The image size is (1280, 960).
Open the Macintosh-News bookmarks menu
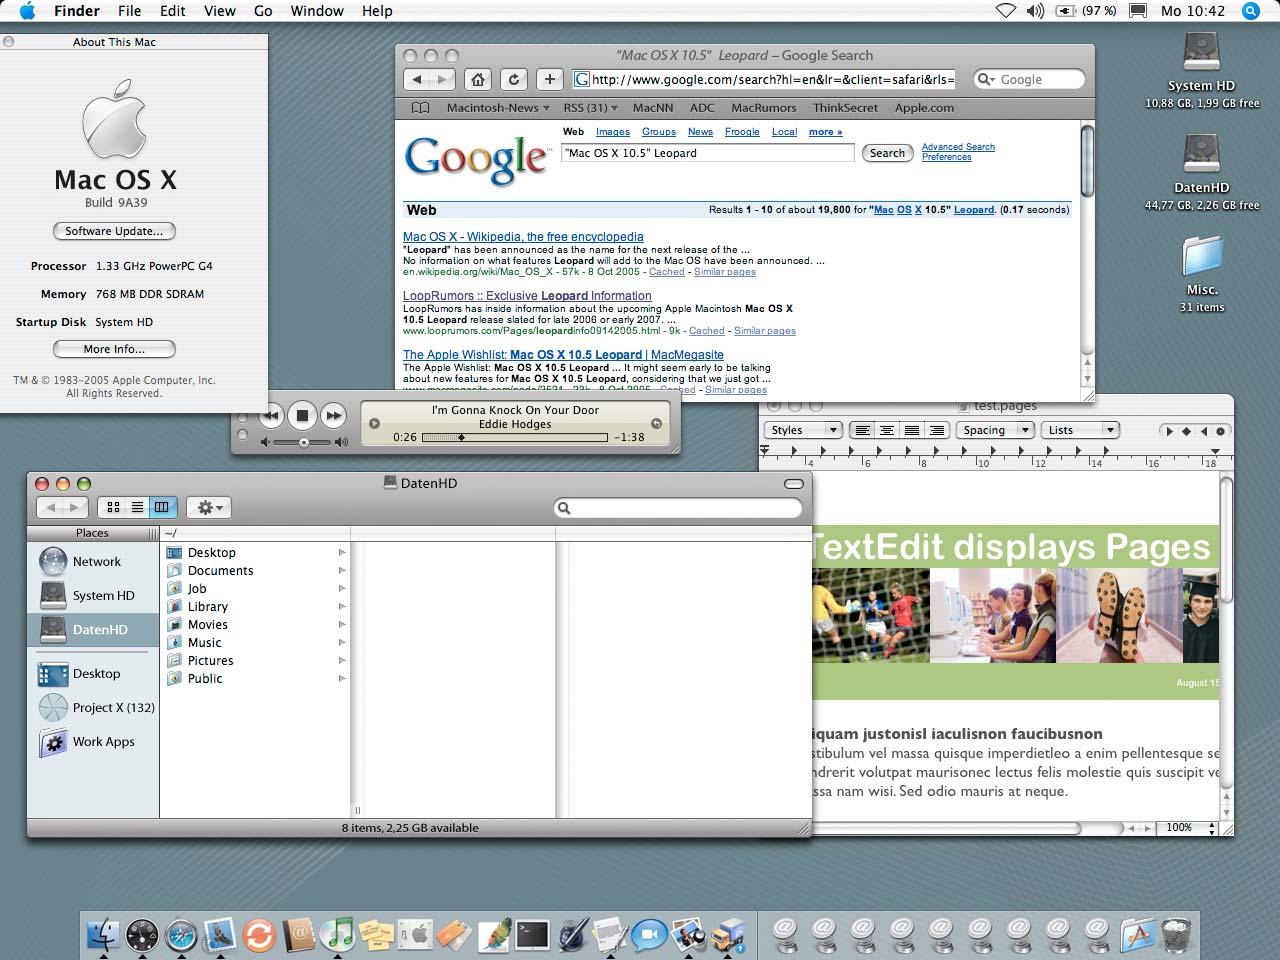point(498,108)
